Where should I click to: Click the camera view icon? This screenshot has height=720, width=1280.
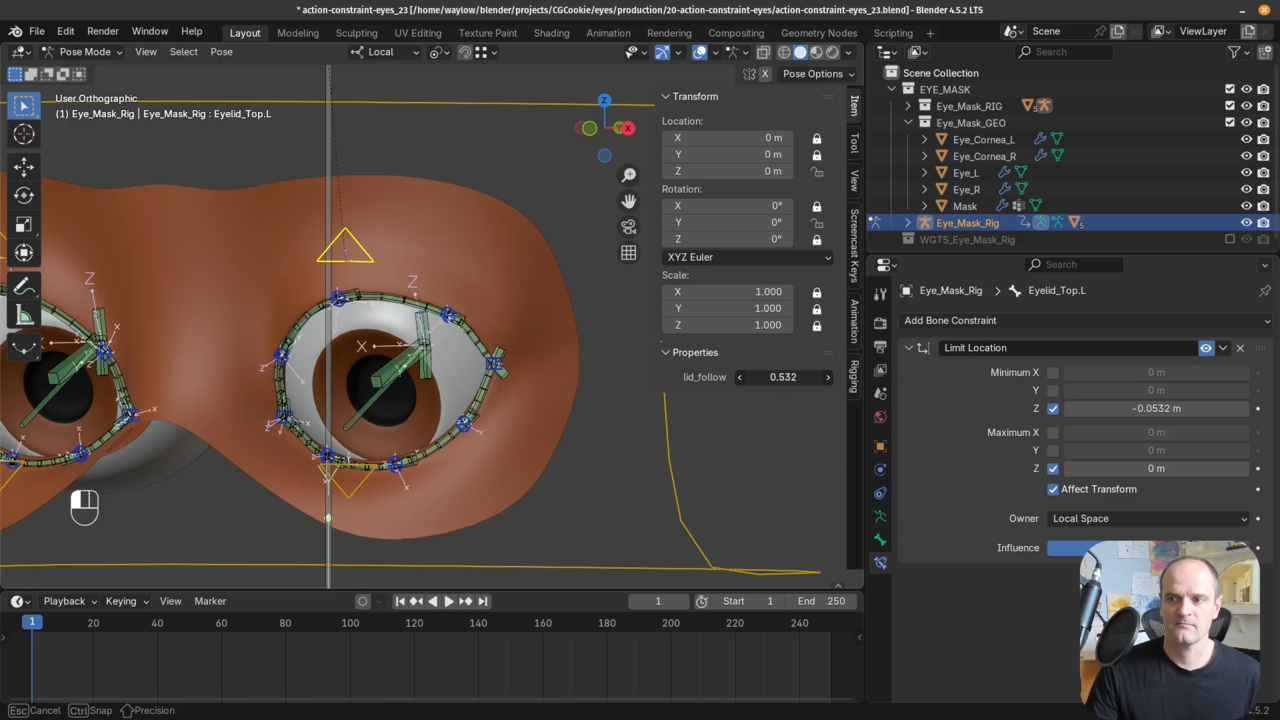tap(628, 227)
